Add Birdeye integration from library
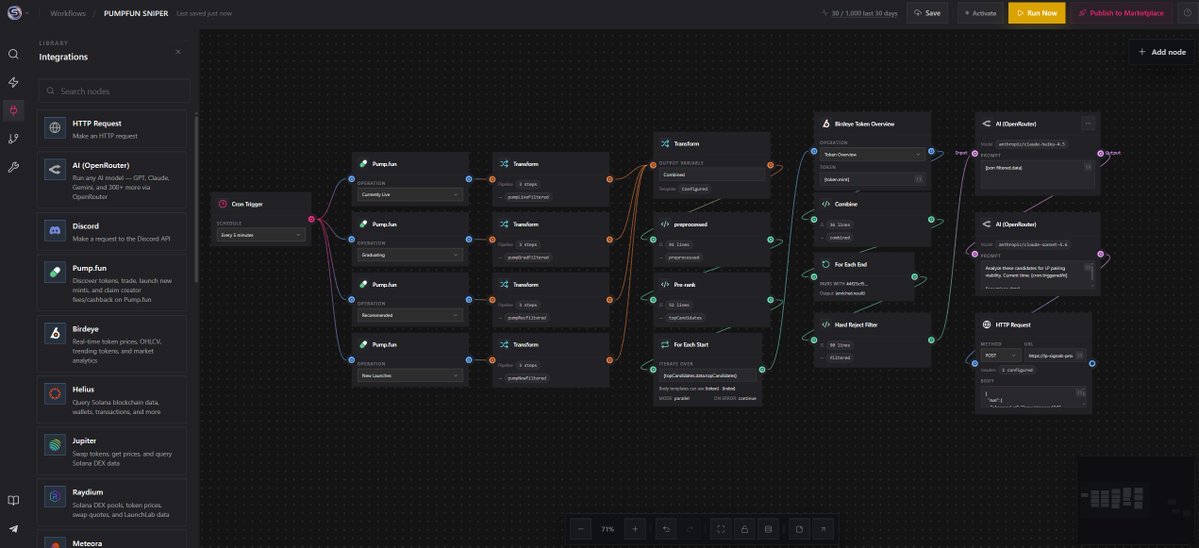This screenshot has width=1199, height=548. [112, 344]
